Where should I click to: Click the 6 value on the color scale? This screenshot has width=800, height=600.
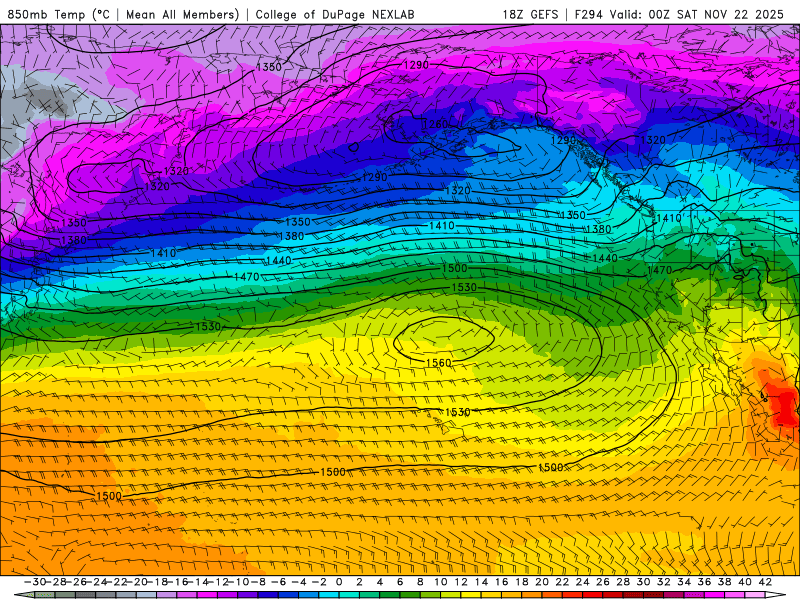point(400,582)
